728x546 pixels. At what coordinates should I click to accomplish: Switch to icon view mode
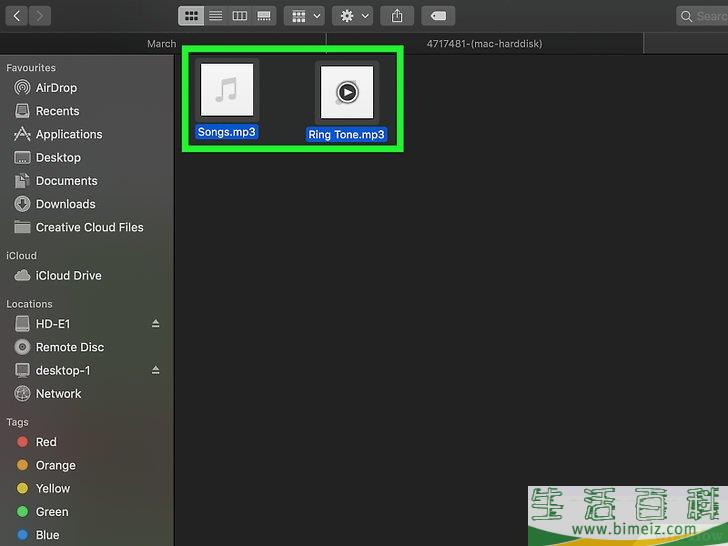pos(191,16)
